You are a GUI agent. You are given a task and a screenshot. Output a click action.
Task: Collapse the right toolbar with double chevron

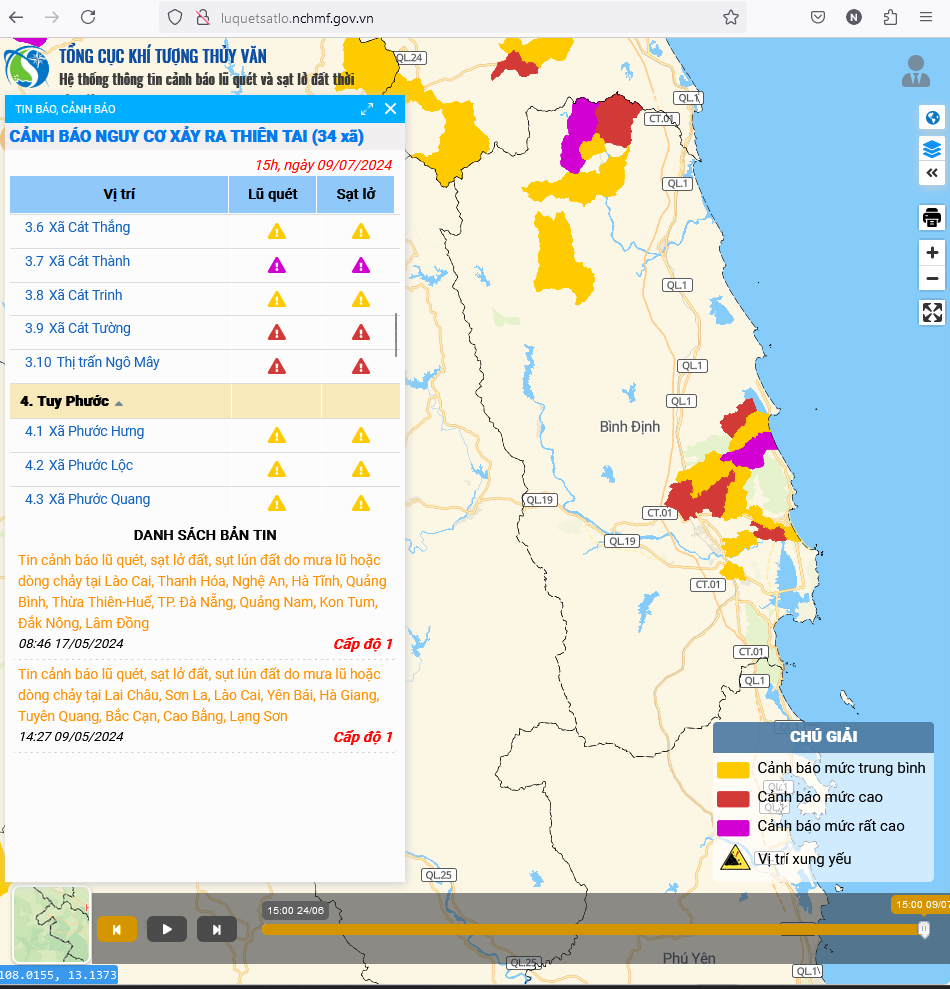click(932, 173)
